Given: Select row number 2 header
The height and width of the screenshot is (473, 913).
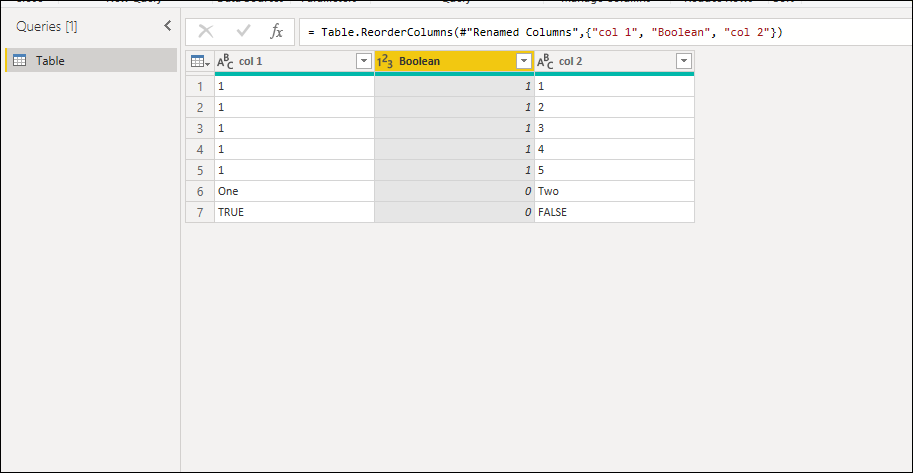Looking at the screenshot, I should pos(200,107).
